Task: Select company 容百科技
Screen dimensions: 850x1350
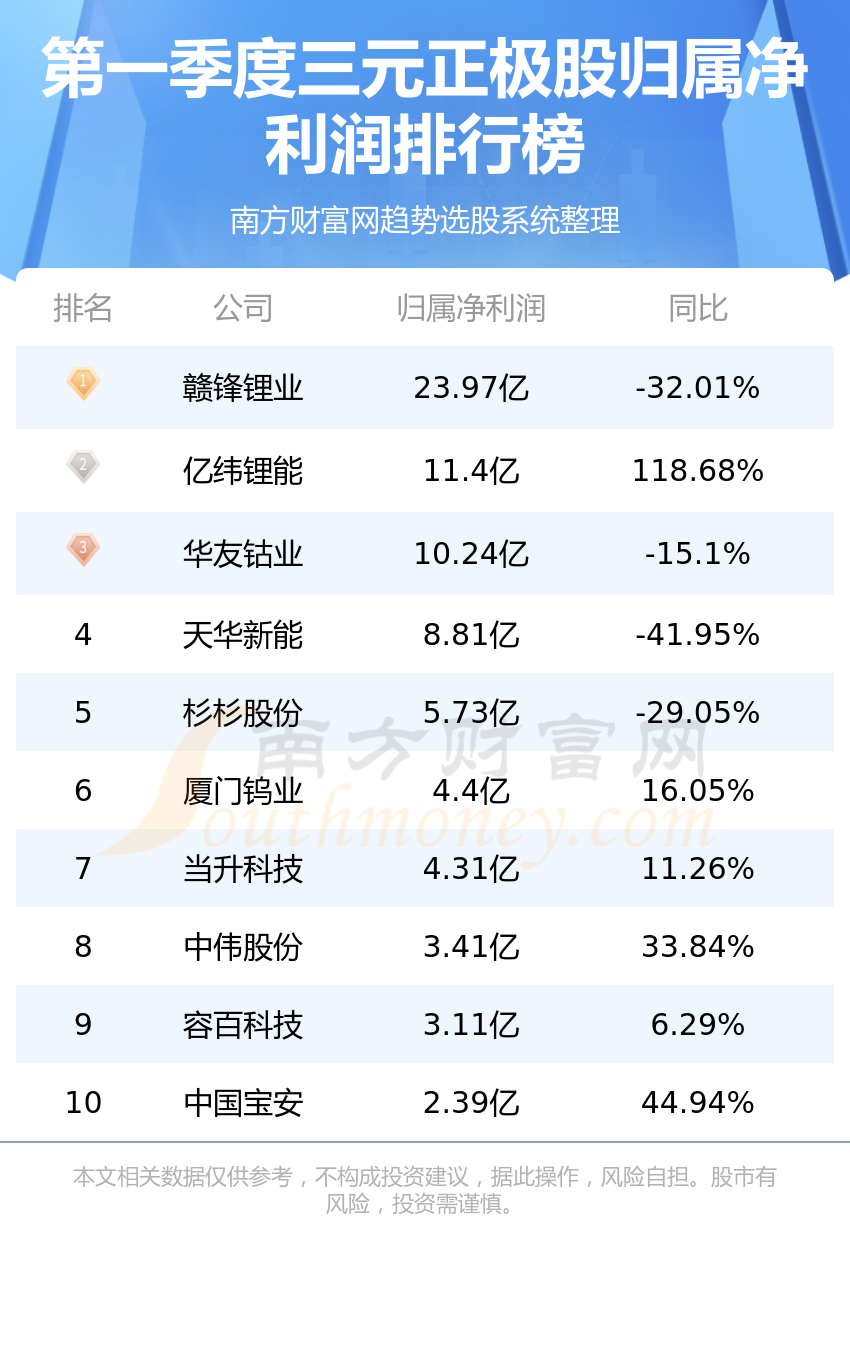Action: 243,1024
